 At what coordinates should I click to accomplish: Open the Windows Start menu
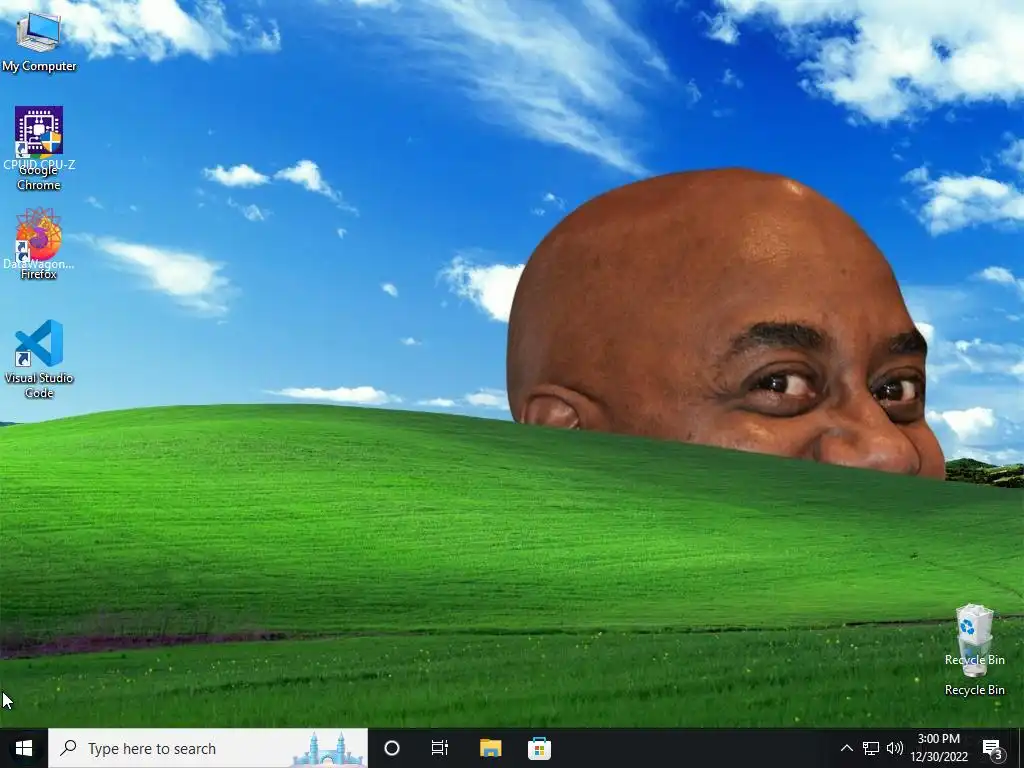click(x=24, y=748)
